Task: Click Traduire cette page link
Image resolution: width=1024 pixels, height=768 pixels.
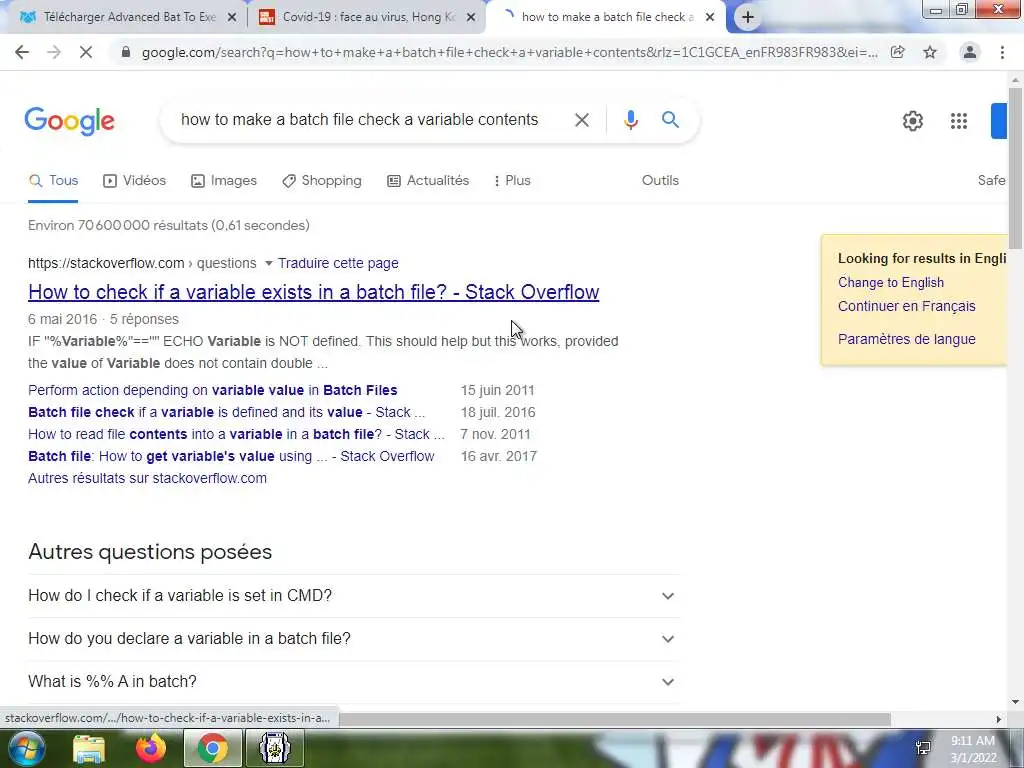Action: pyautogui.click(x=338, y=263)
